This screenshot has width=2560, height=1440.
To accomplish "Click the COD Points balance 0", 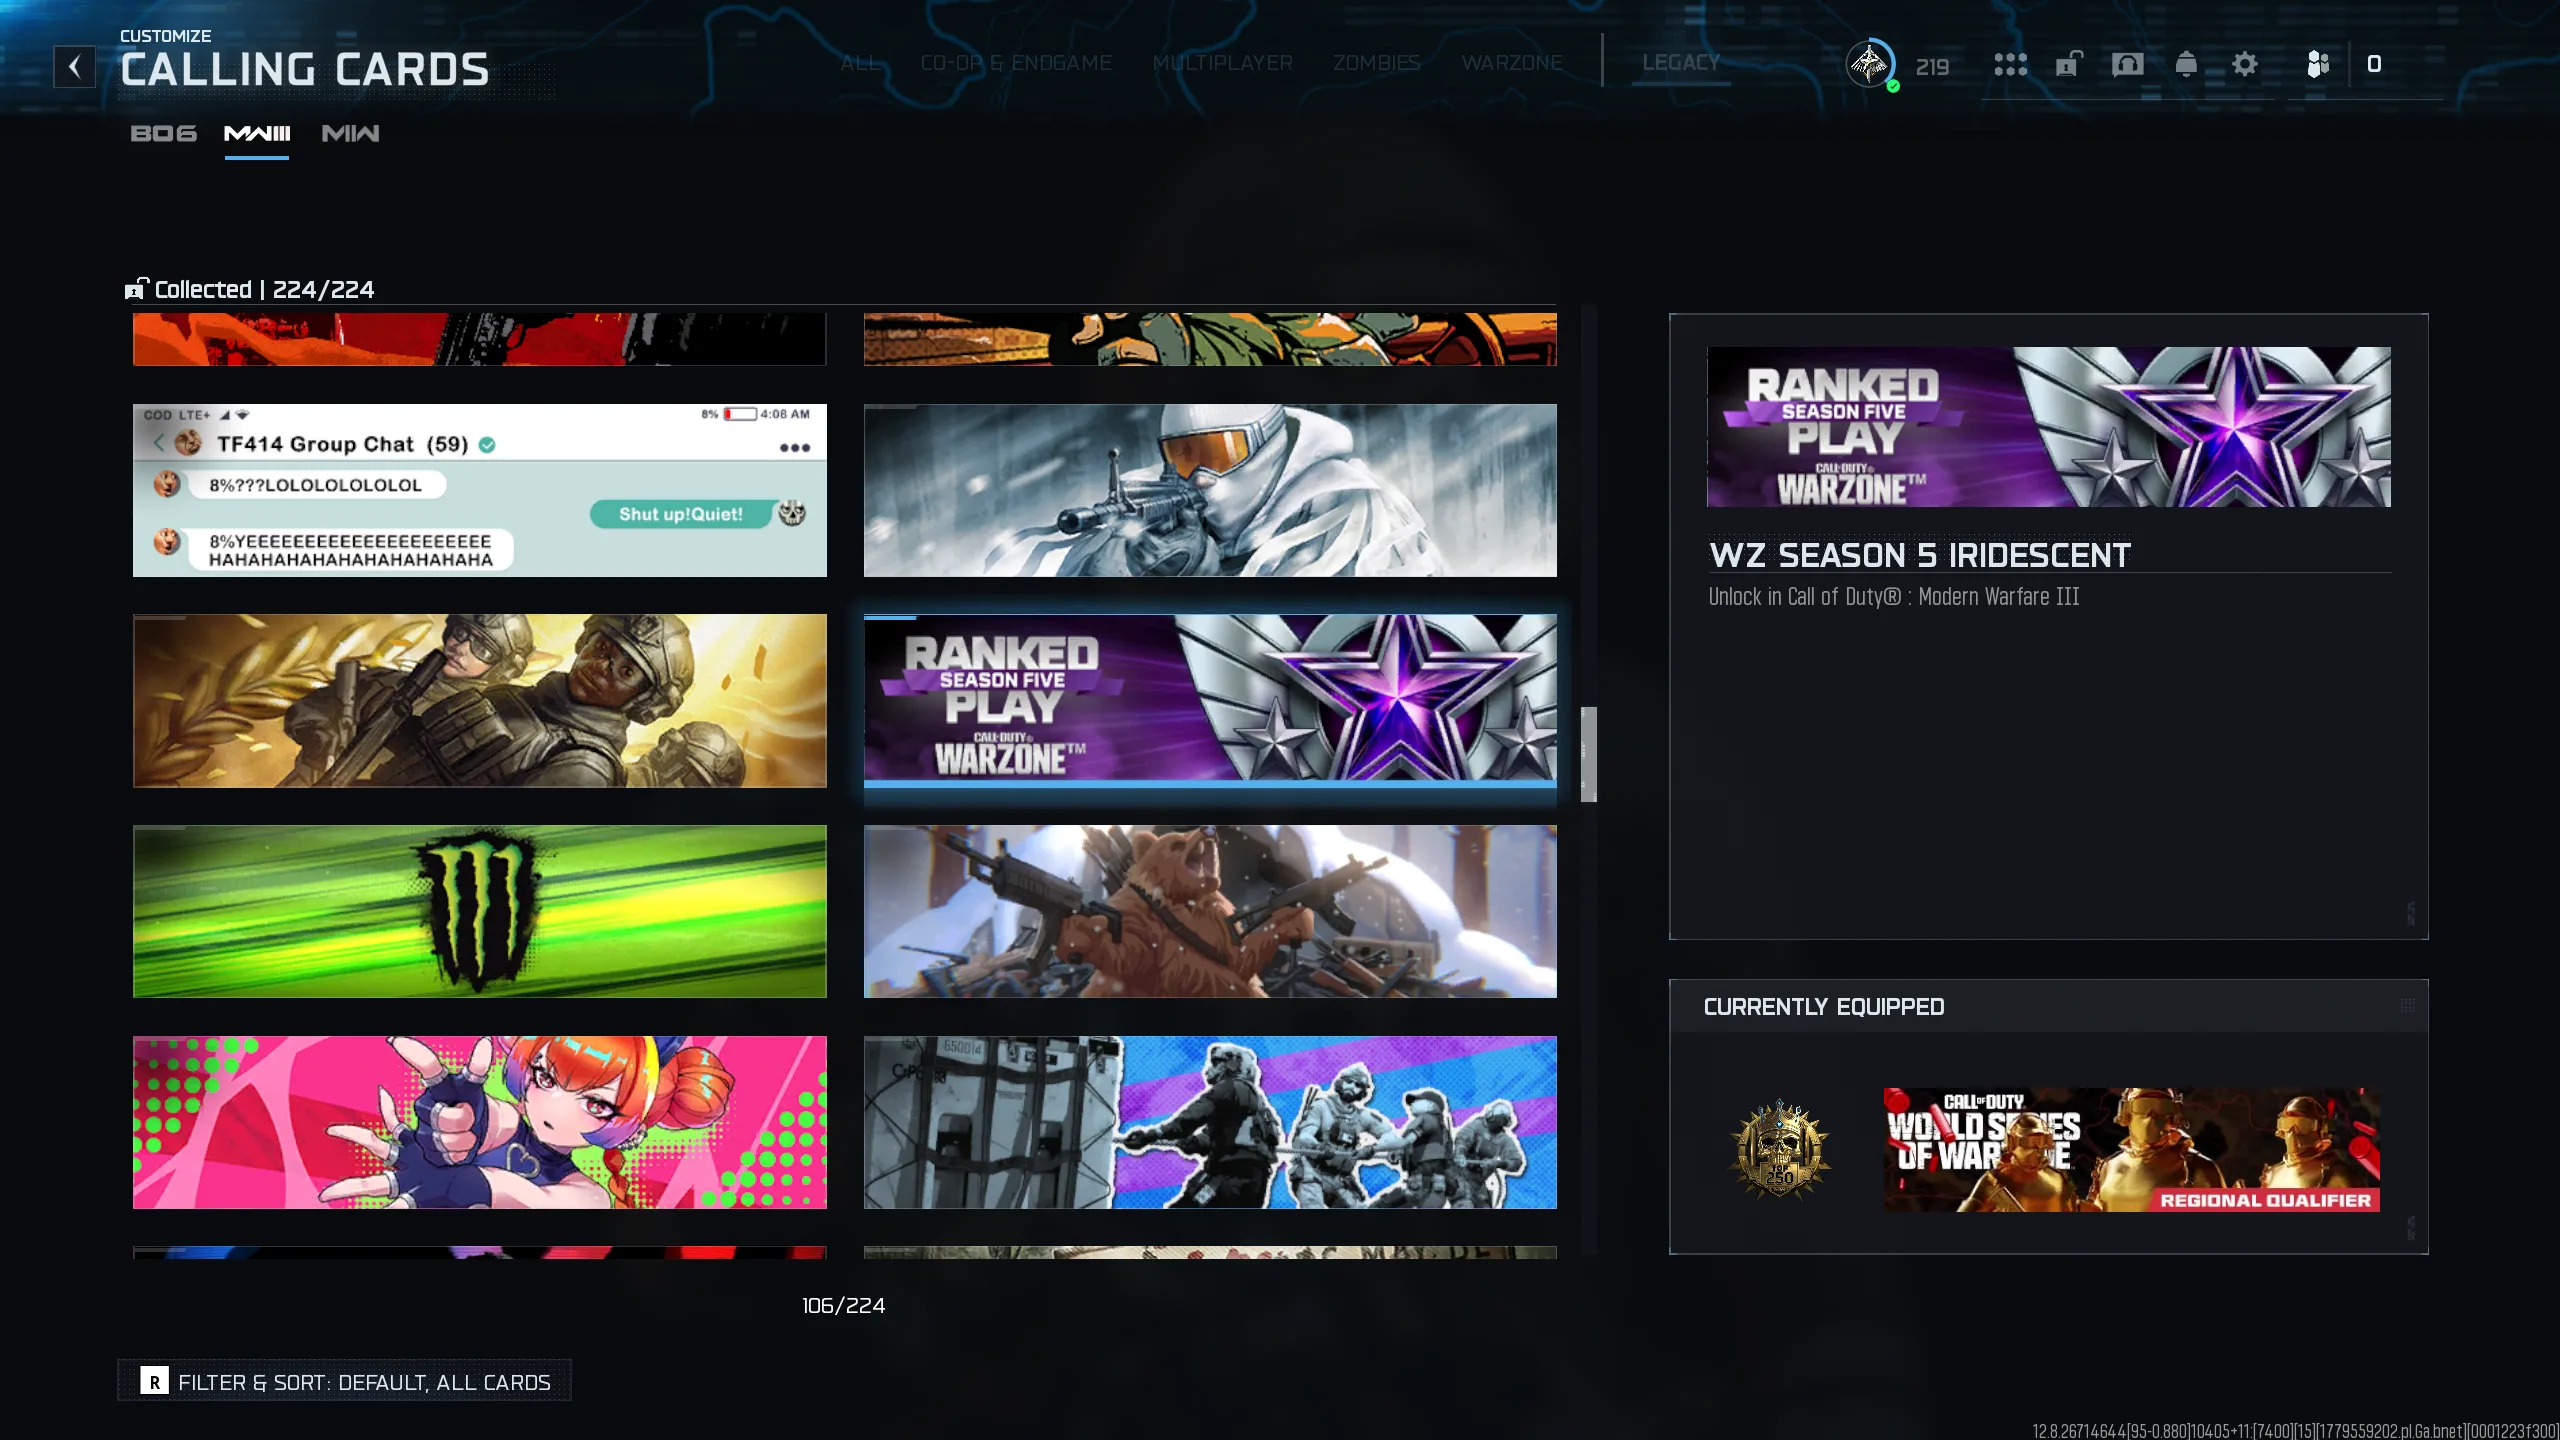I will tap(2374, 65).
